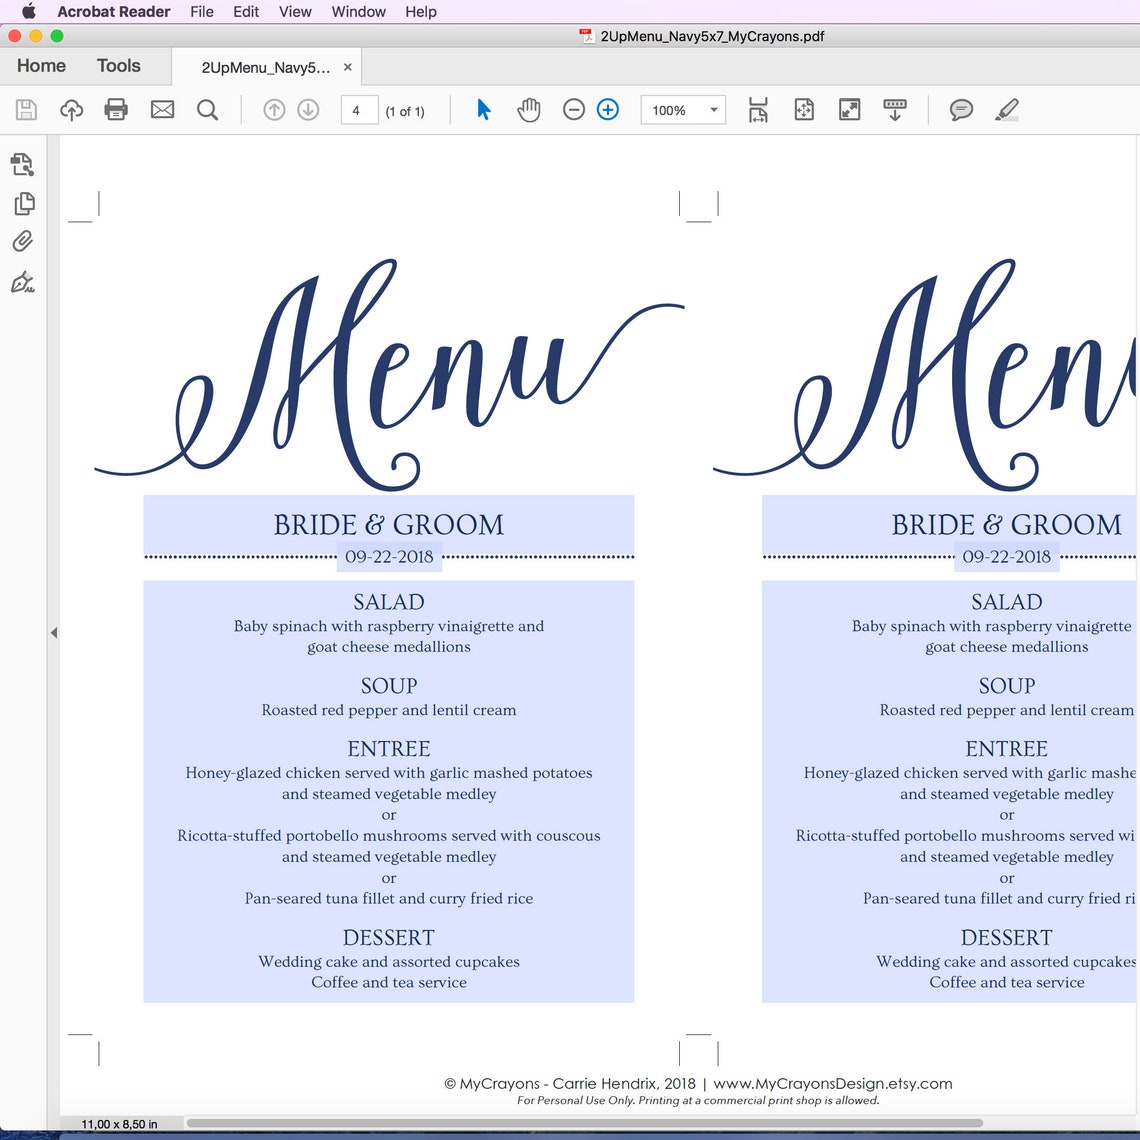Screen dimensions: 1140x1140
Task: Click the Attachments paperclip icon
Action: [24, 241]
